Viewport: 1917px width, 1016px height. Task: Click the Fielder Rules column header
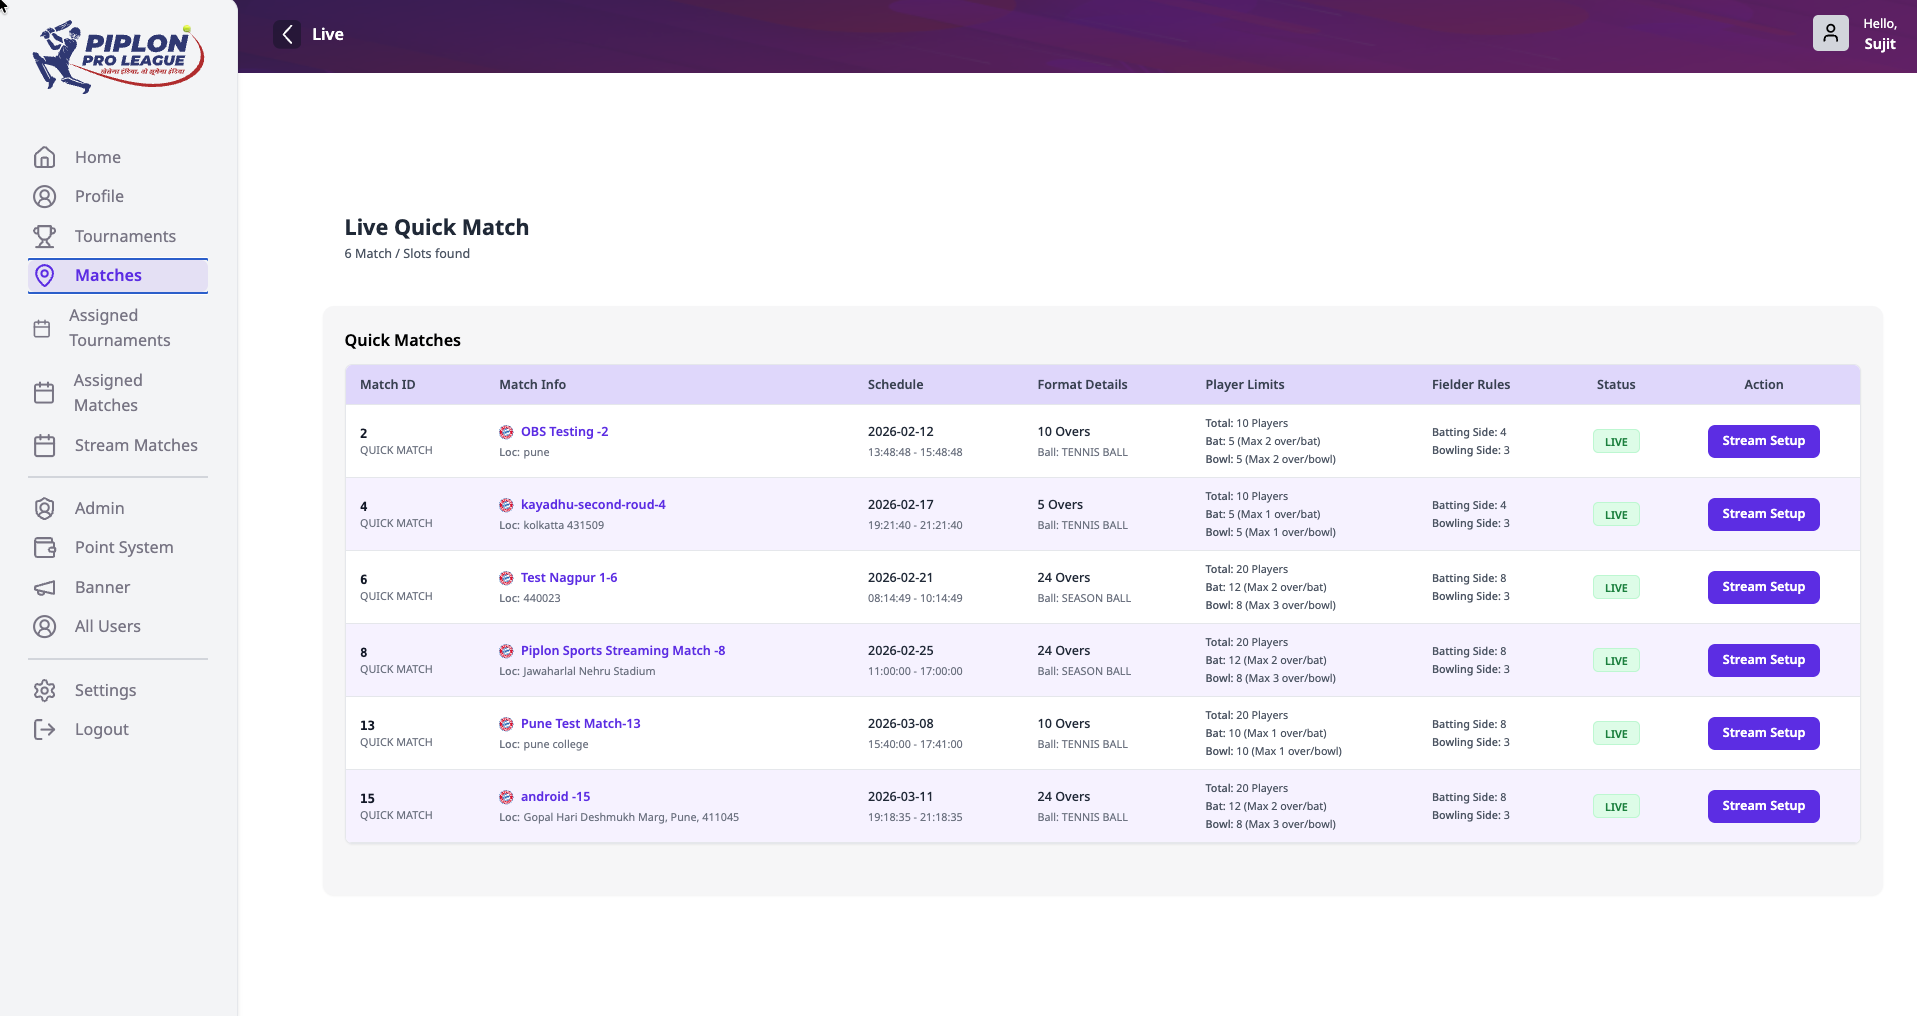tap(1471, 385)
